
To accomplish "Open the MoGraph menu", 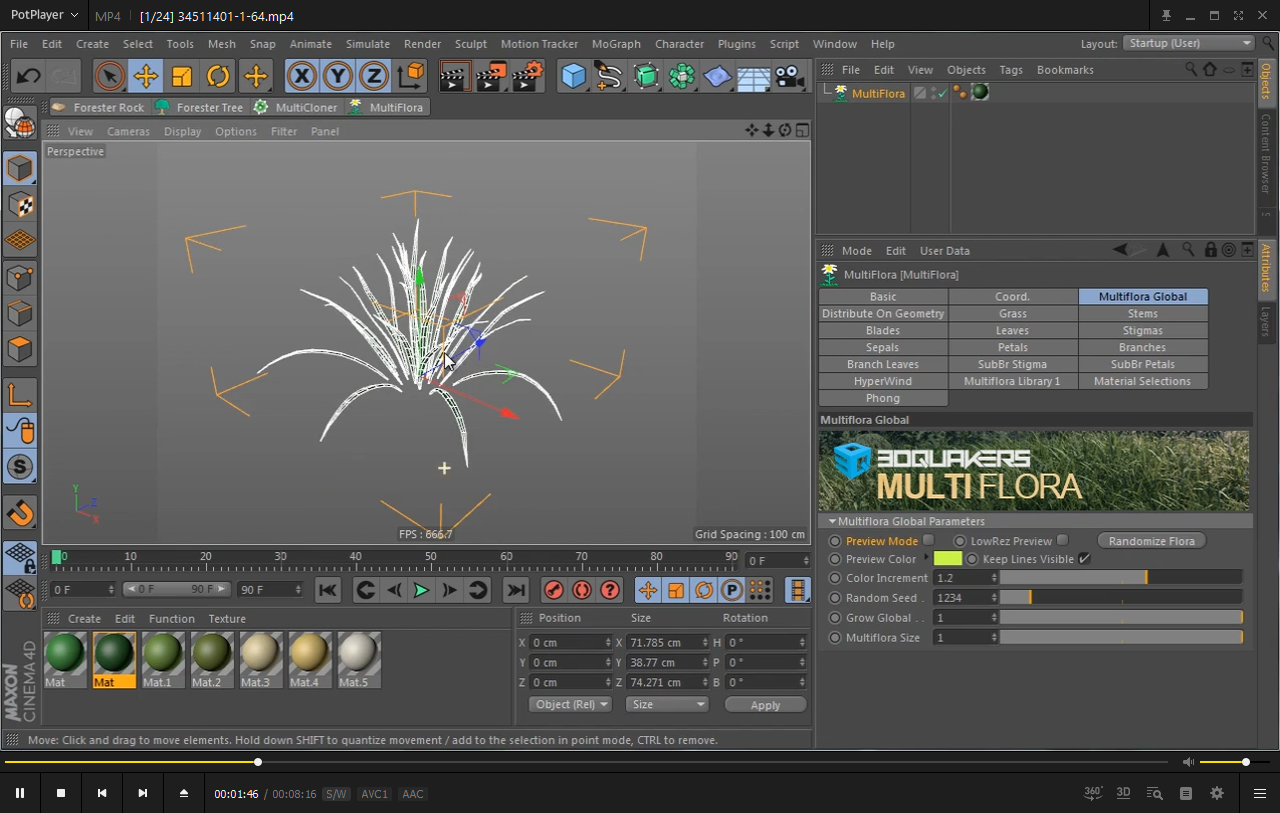I will click(616, 44).
